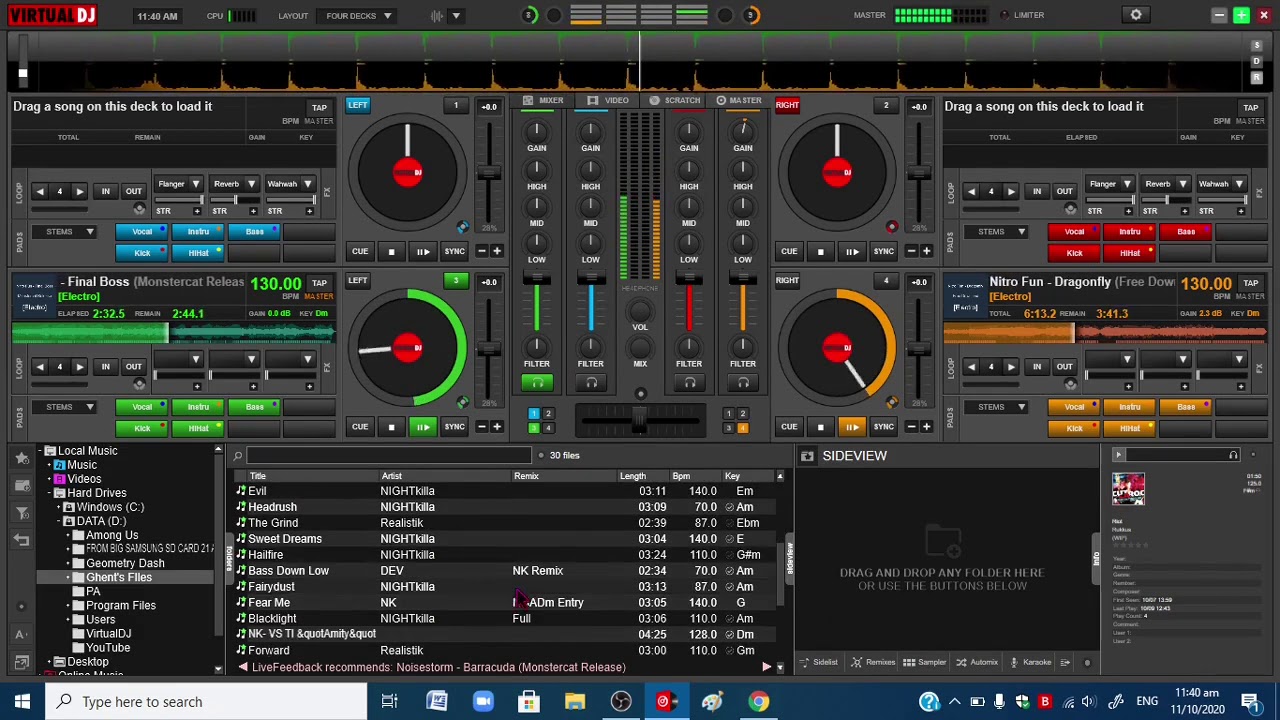This screenshot has width=1280, height=720.
Task: Click the favorites star icon in browser sidebar
Action: pyautogui.click(x=22, y=458)
